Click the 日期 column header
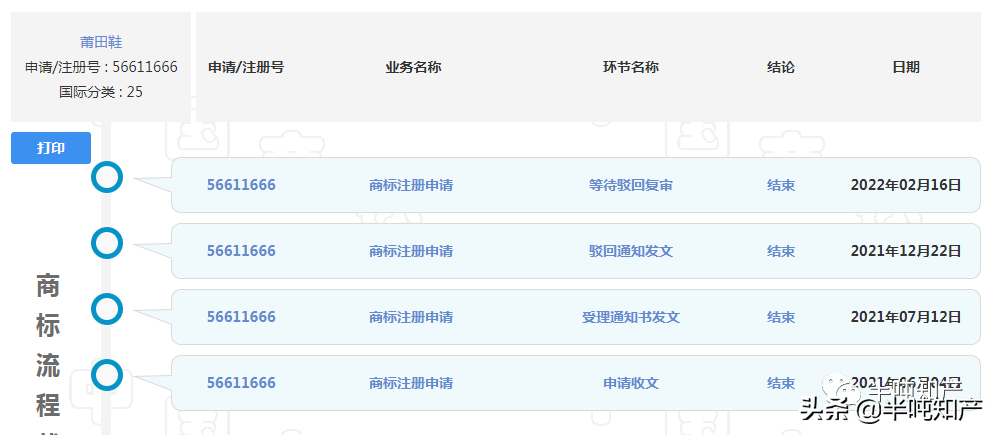996x435 pixels. click(906, 67)
